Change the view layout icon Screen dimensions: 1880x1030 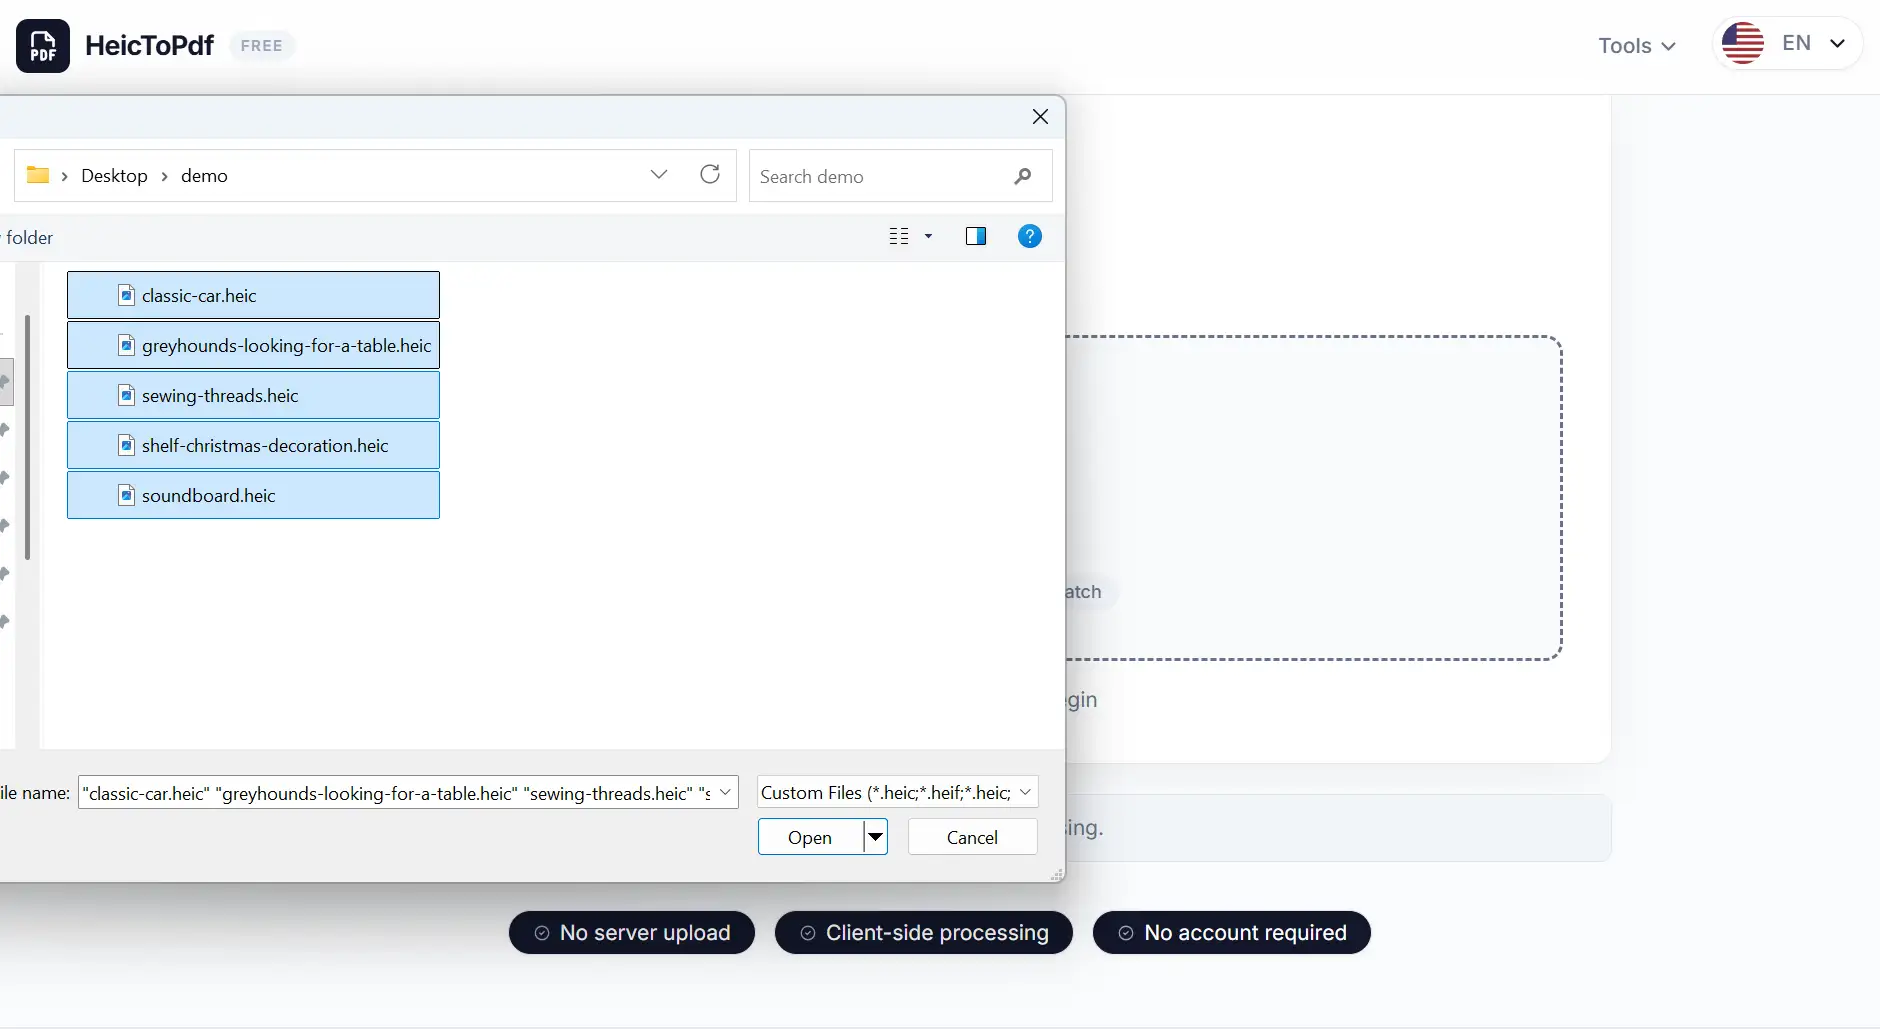899,236
